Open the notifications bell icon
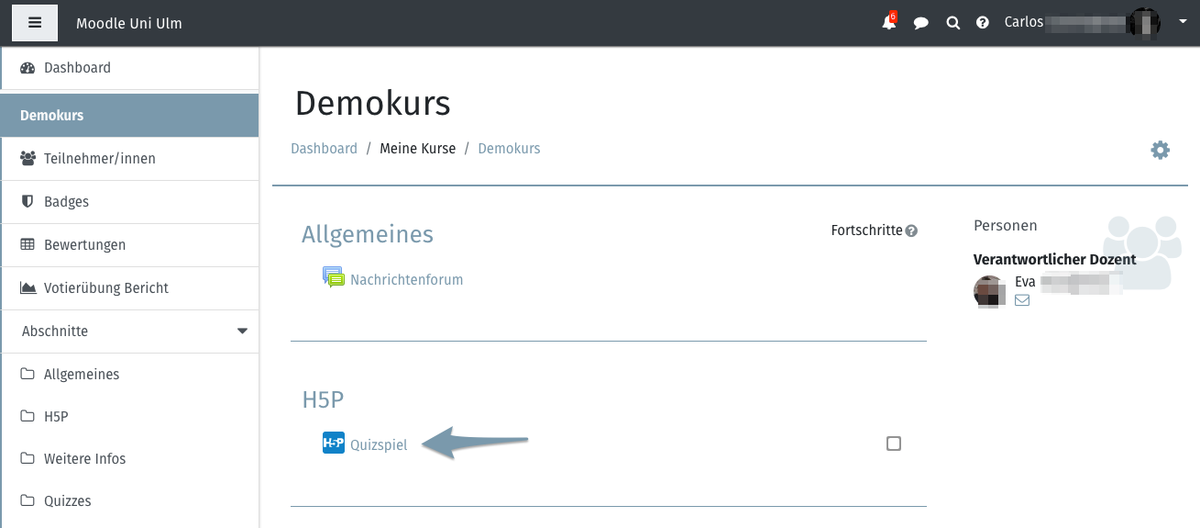This screenshot has height=528, width=1200. 888,22
